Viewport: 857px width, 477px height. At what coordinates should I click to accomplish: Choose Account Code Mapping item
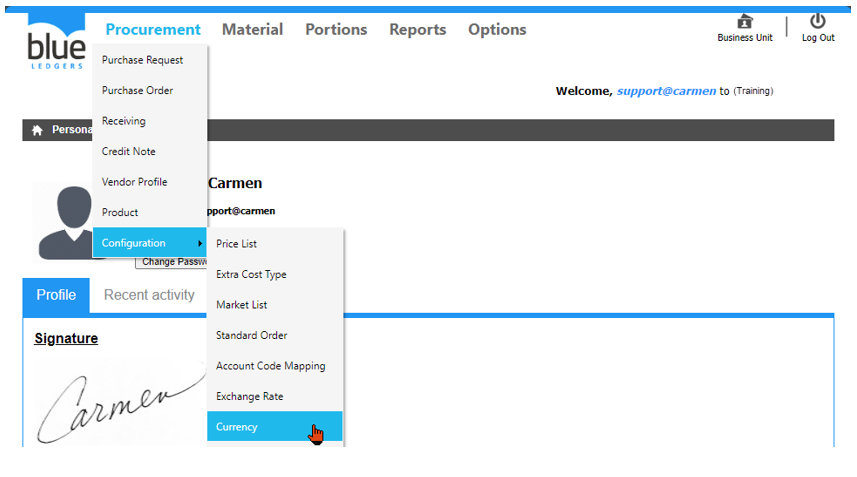coord(271,366)
